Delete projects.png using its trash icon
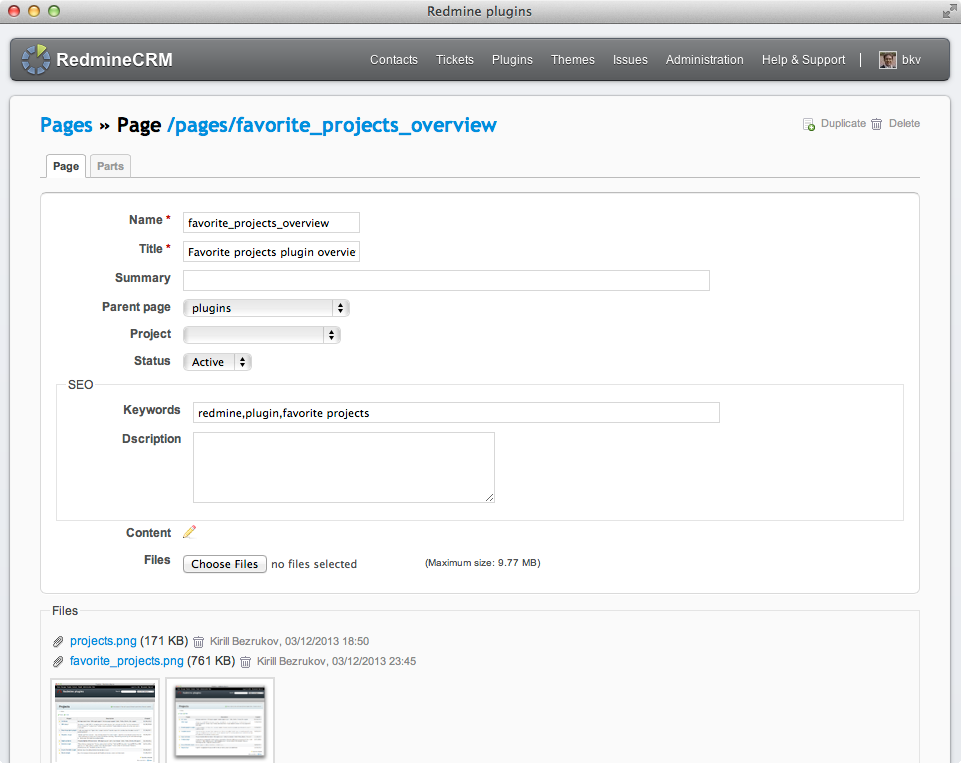This screenshot has width=961, height=763. click(198, 641)
